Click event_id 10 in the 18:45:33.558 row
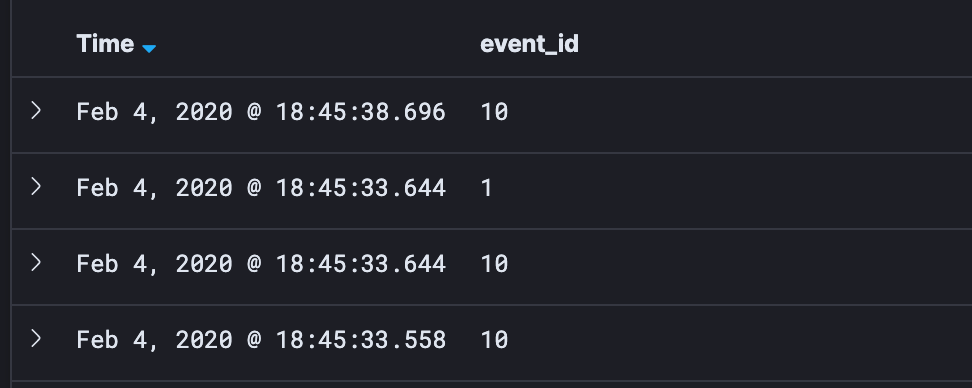The width and height of the screenshot is (972, 388). coord(494,340)
